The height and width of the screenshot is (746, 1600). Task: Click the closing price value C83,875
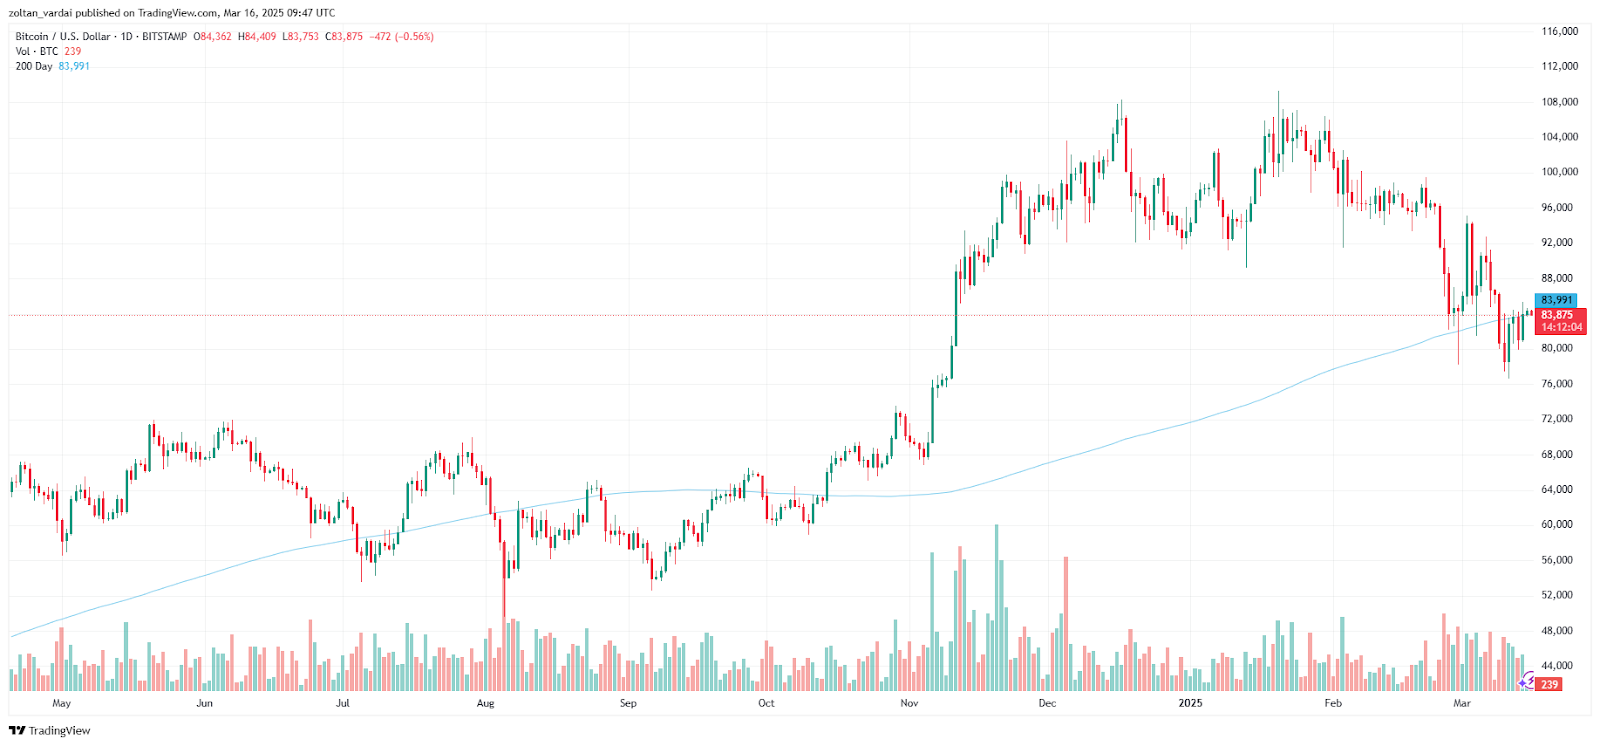[x=345, y=37]
